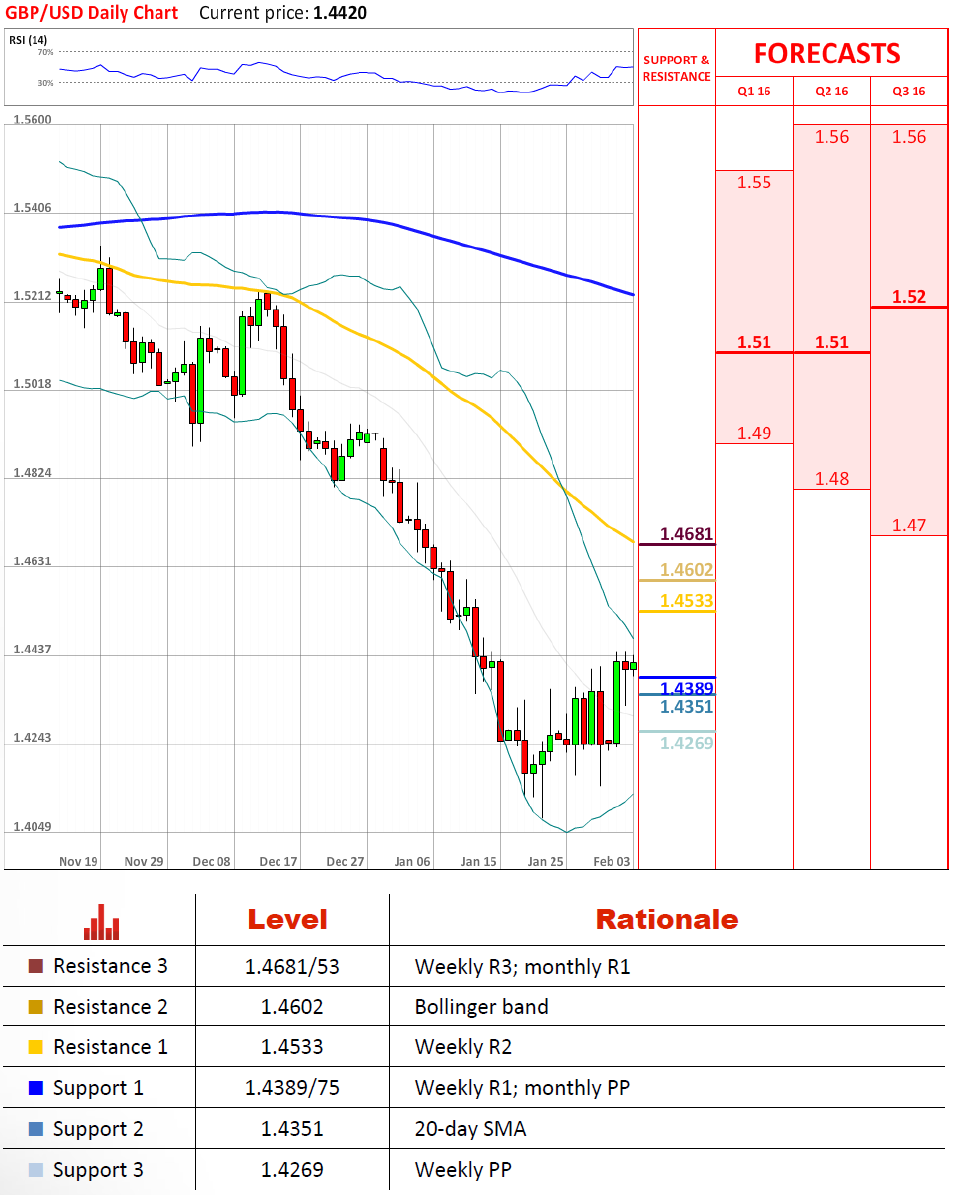
Task: Click the Resistance 2 gold color swatch
Action: pyautogui.click(x=36, y=1007)
